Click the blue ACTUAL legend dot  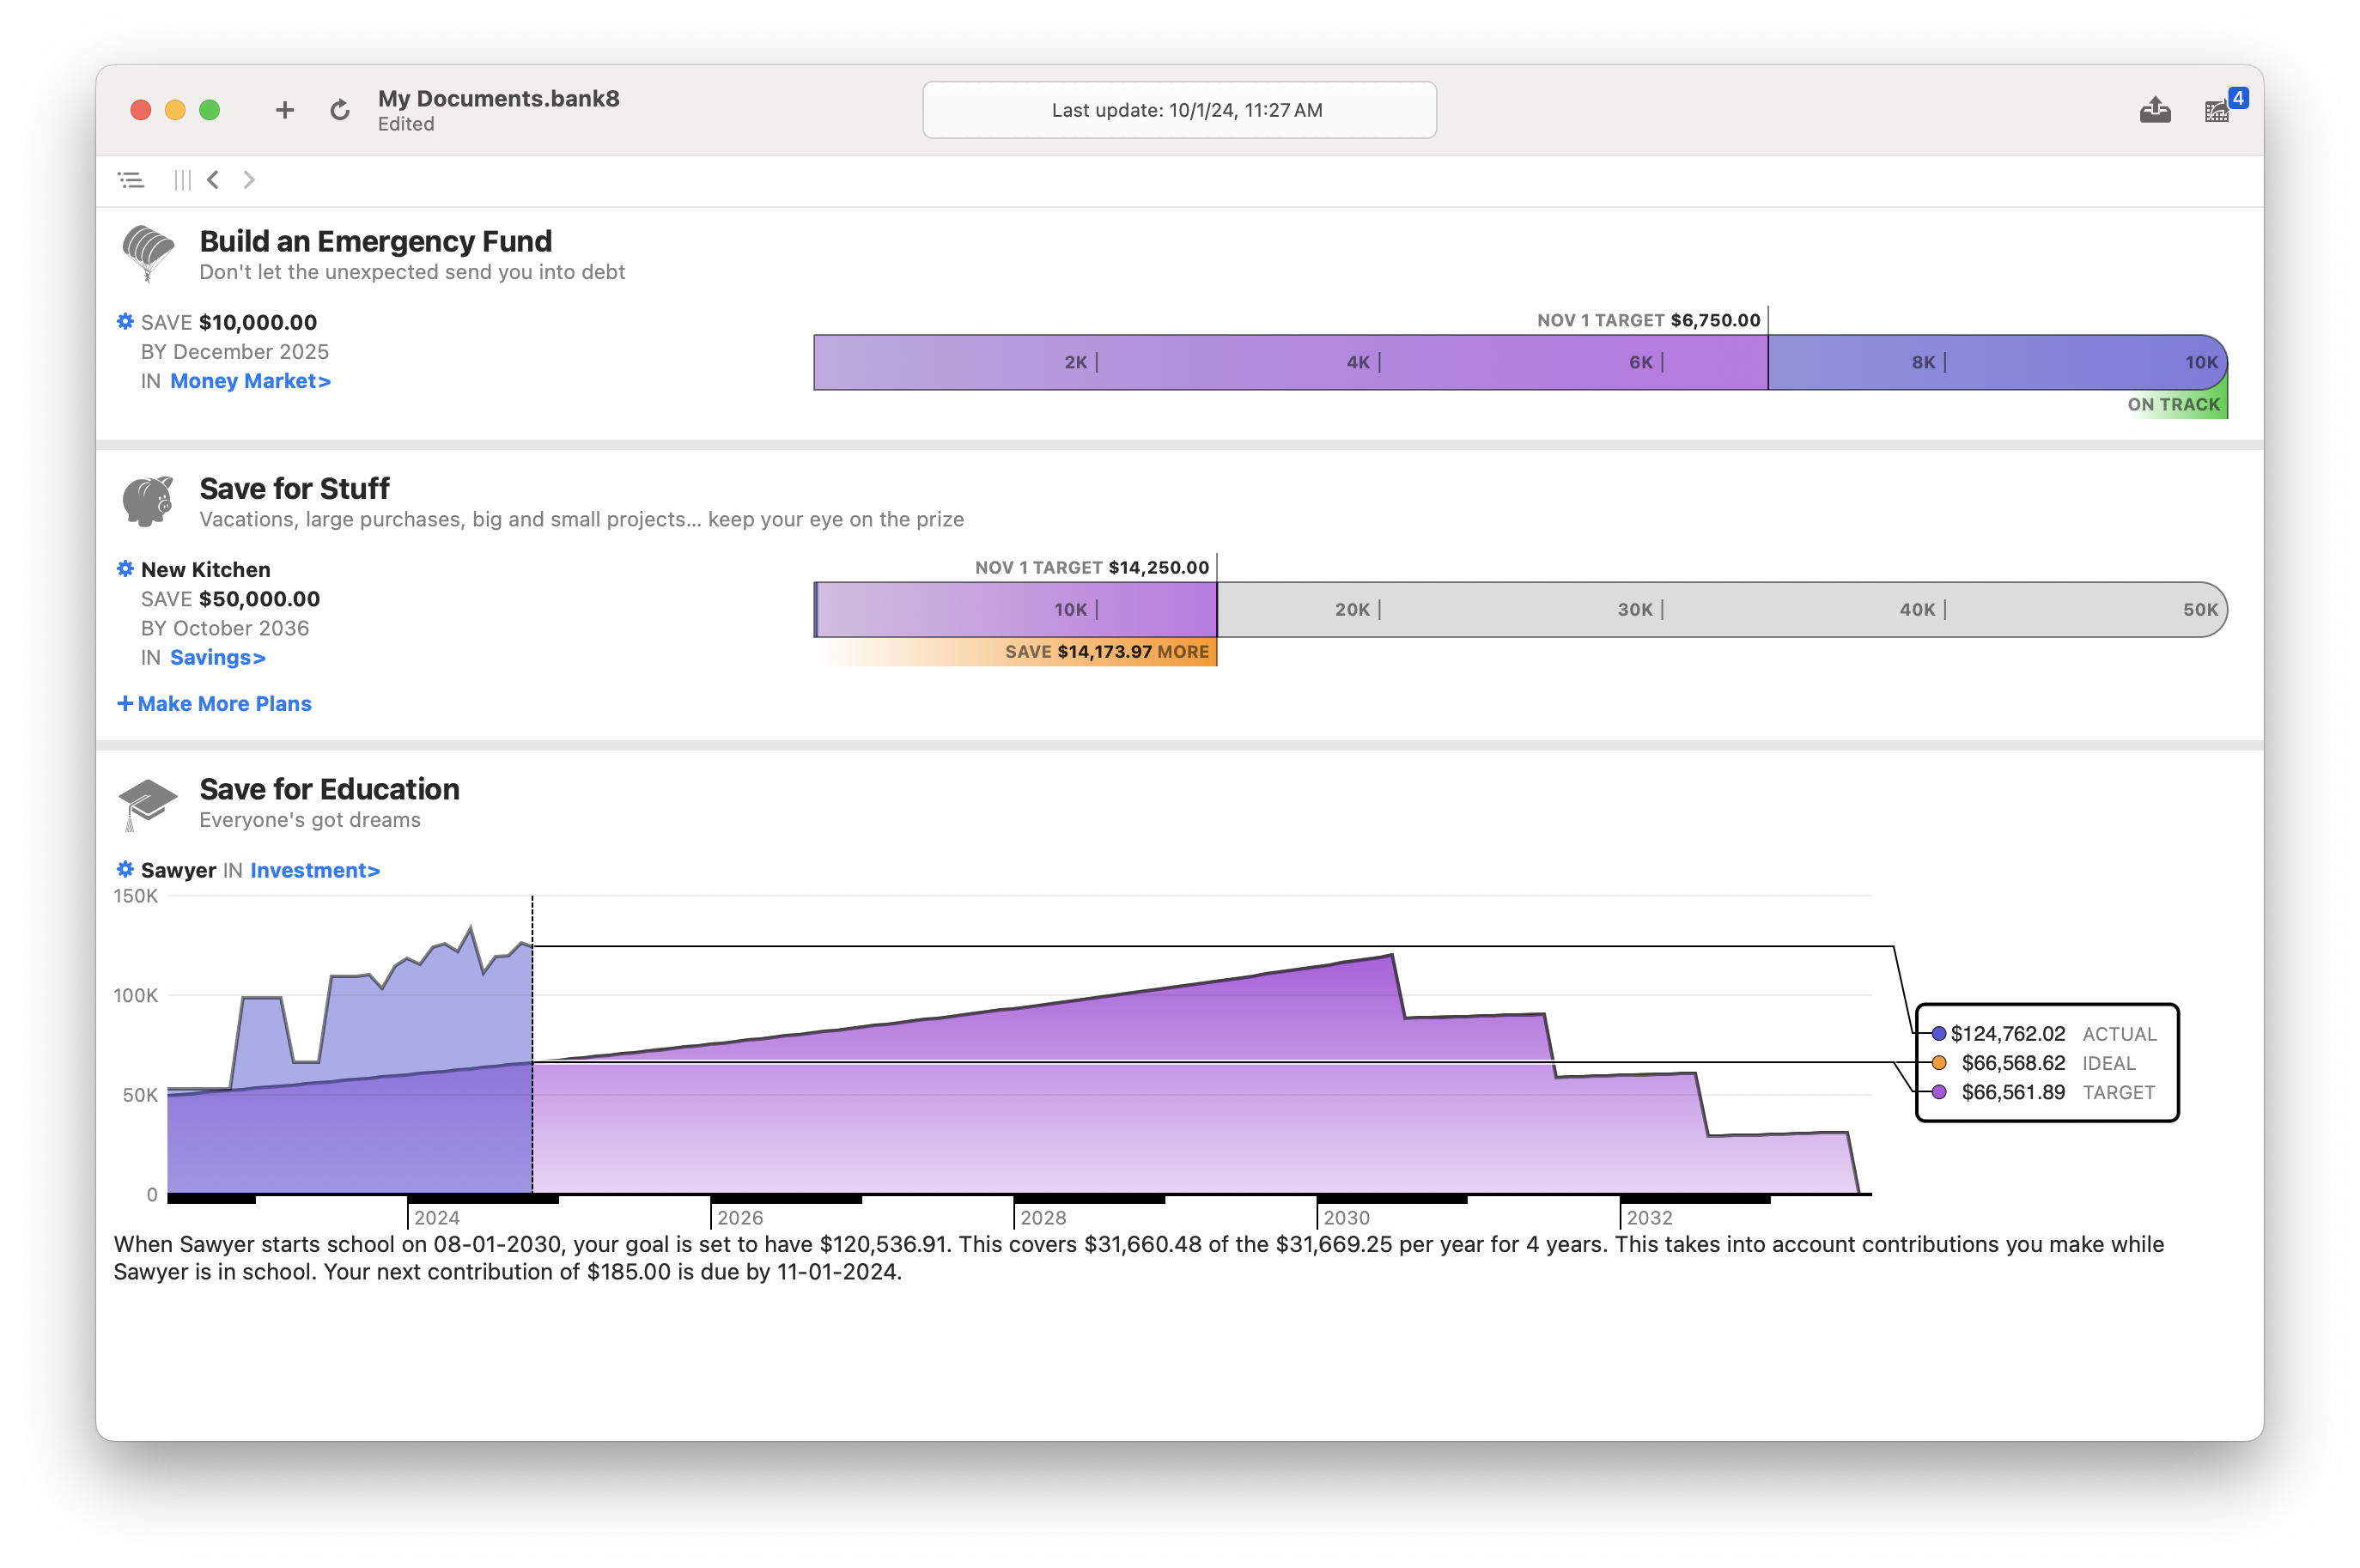point(1939,1034)
